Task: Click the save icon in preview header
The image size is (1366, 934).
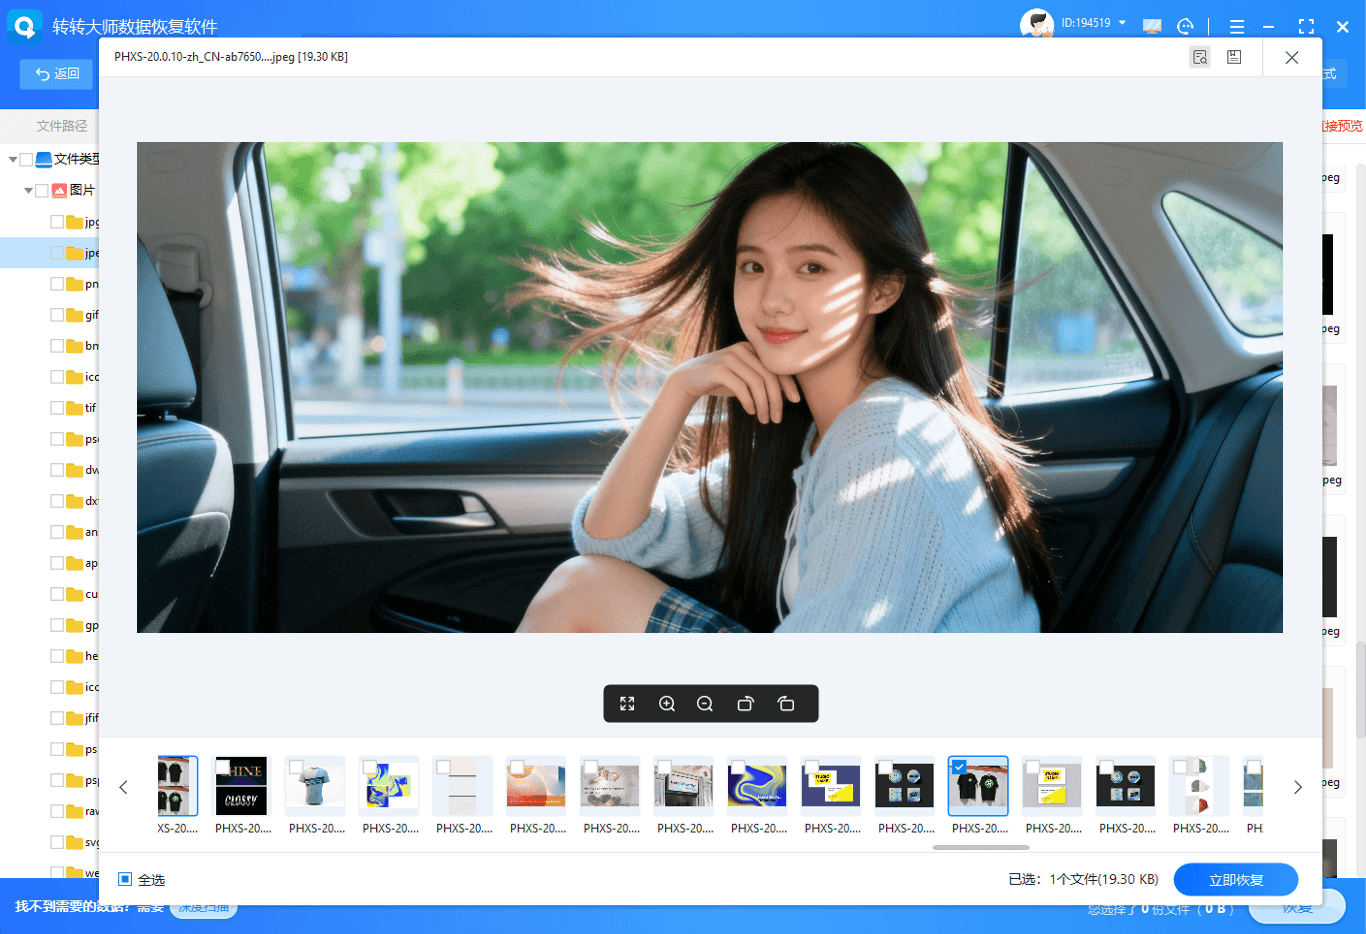Action: pos(1234,57)
